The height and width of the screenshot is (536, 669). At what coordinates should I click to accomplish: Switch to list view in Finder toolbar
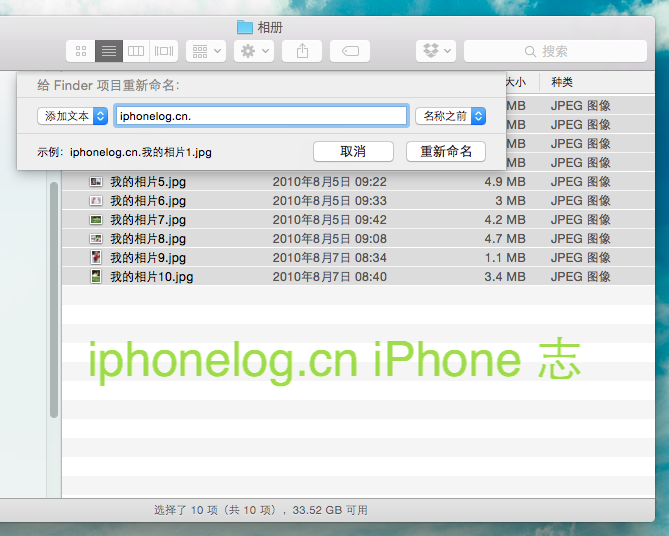(109, 51)
